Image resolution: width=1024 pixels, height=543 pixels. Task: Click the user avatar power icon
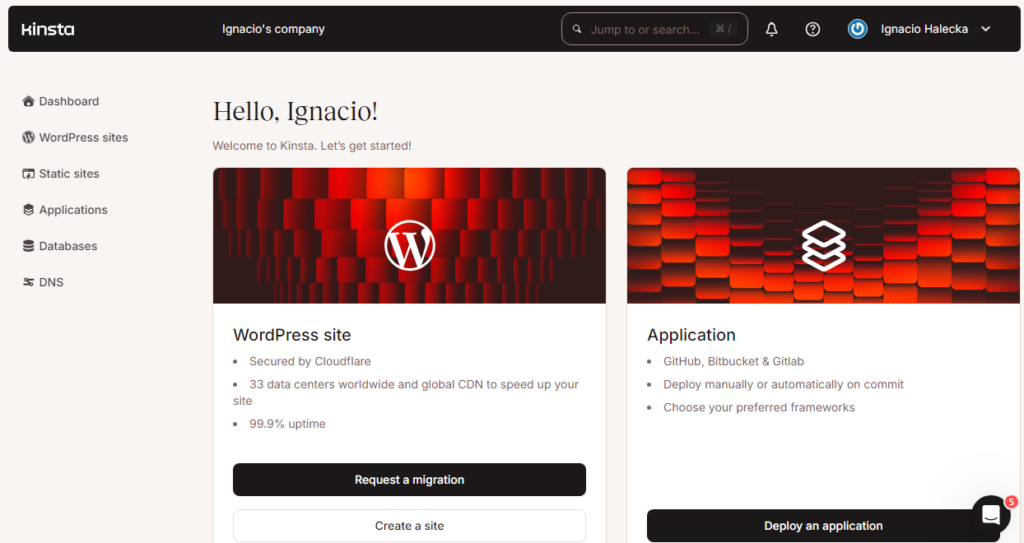click(x=857, y=29)
